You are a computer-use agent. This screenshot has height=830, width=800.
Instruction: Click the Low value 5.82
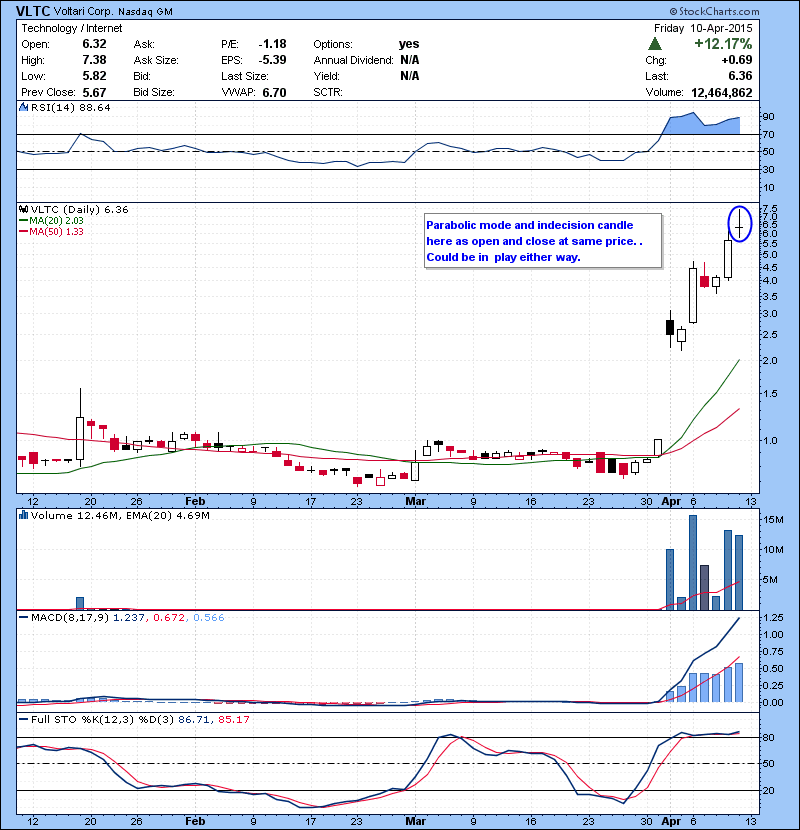(x=94, y=76)
